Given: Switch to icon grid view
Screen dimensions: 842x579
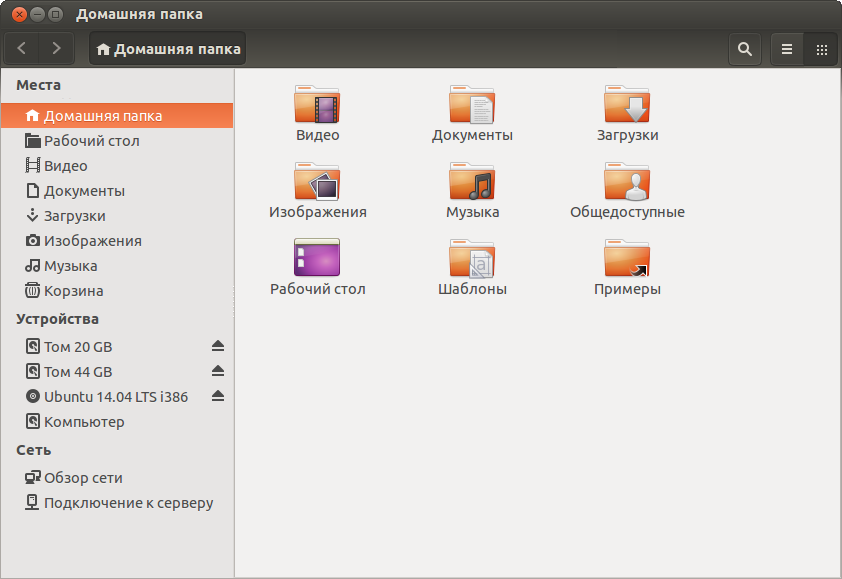Looking at the screenshot, I should click(x=821, y=49).
